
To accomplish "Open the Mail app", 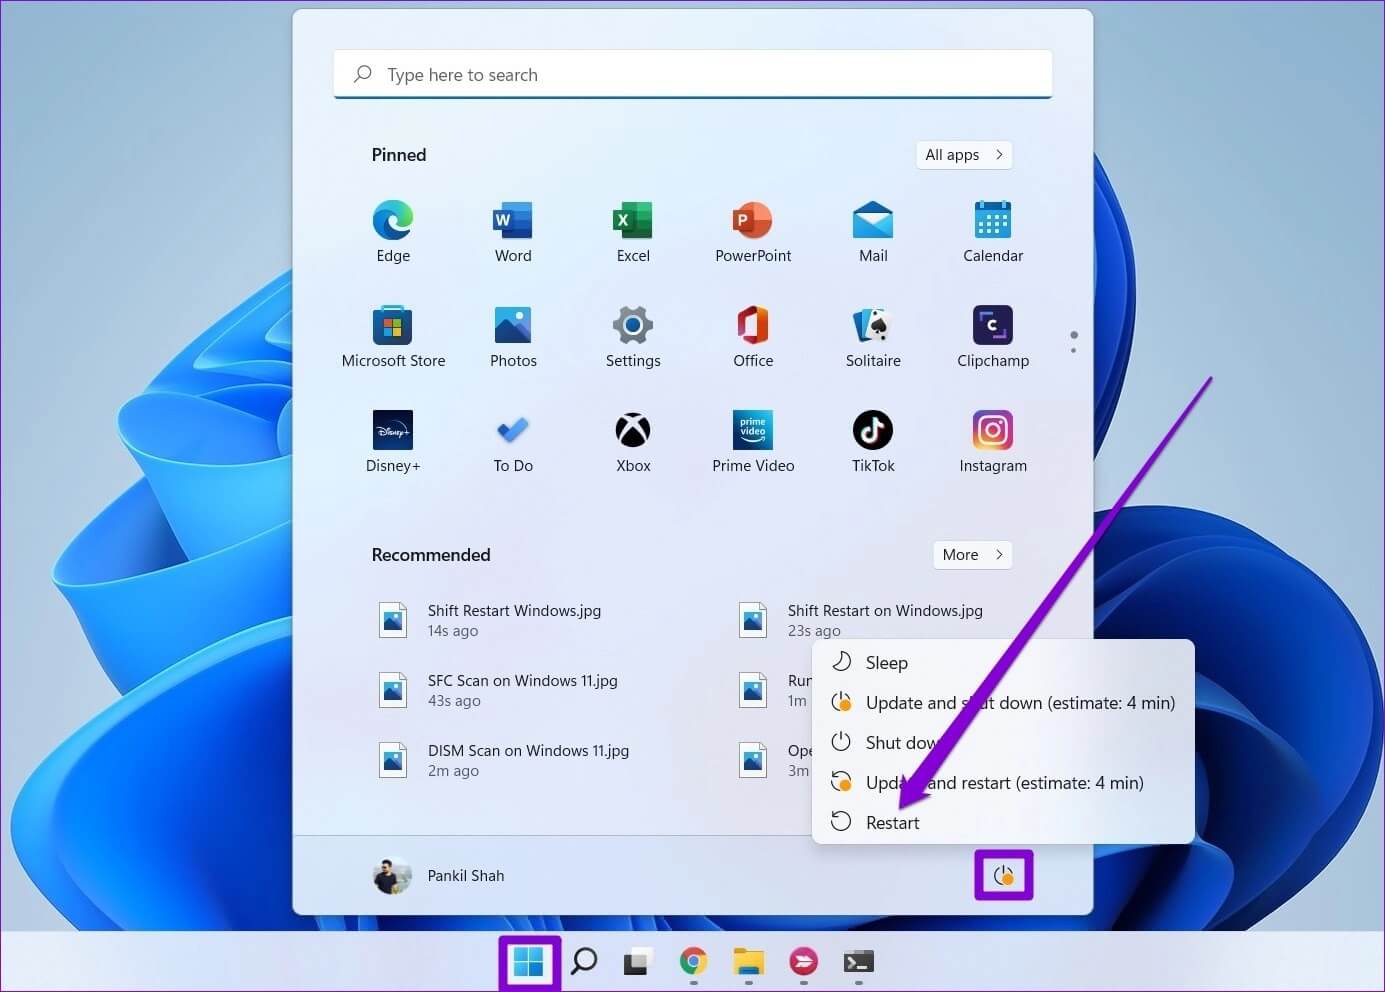I will [x=873, y=231].
